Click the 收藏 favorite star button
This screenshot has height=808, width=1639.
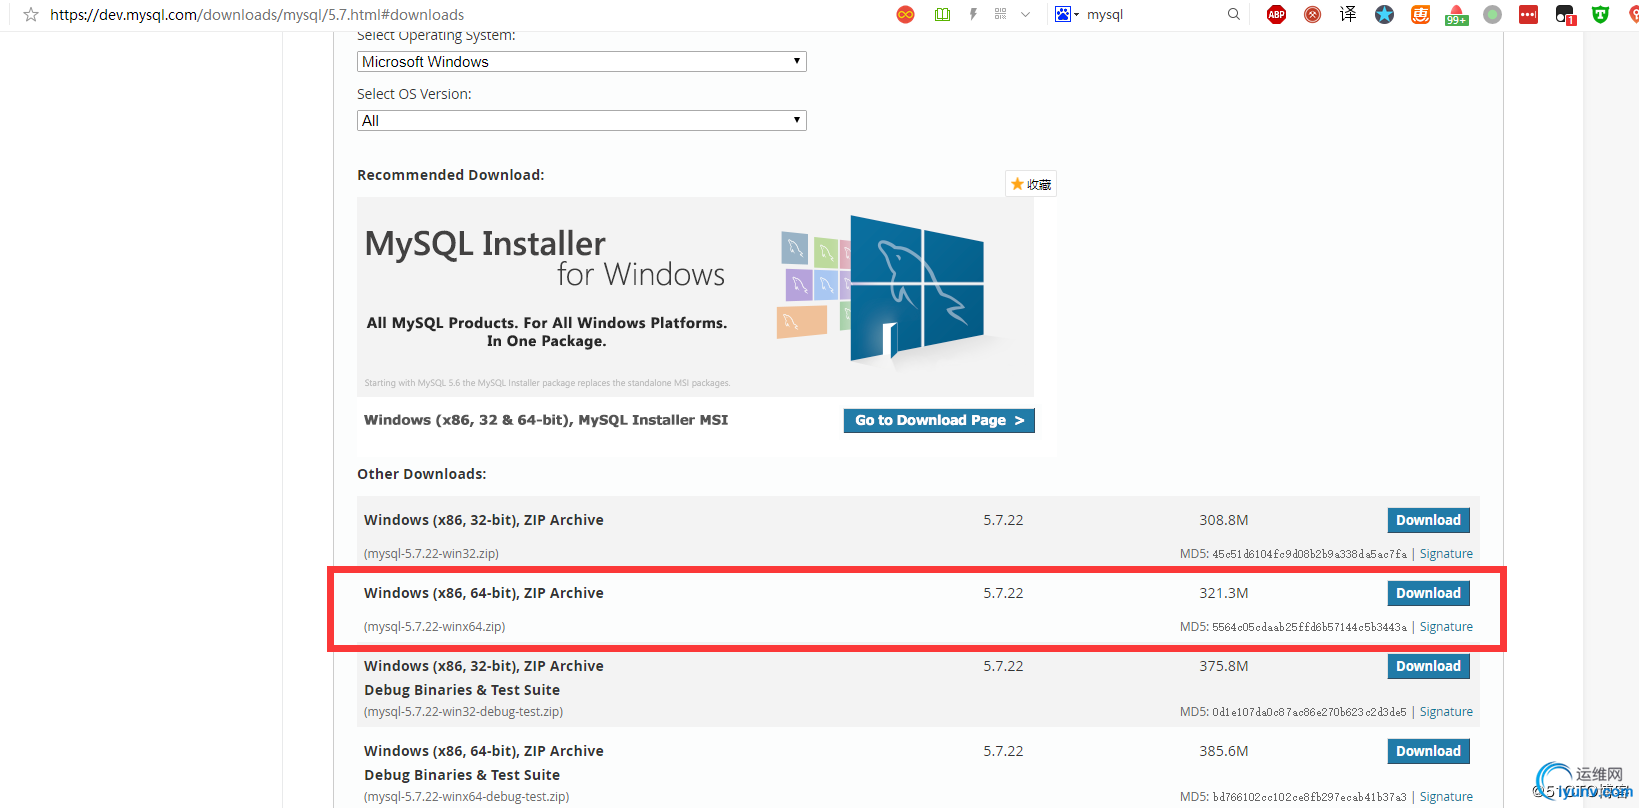click(x=1031, y=184)
